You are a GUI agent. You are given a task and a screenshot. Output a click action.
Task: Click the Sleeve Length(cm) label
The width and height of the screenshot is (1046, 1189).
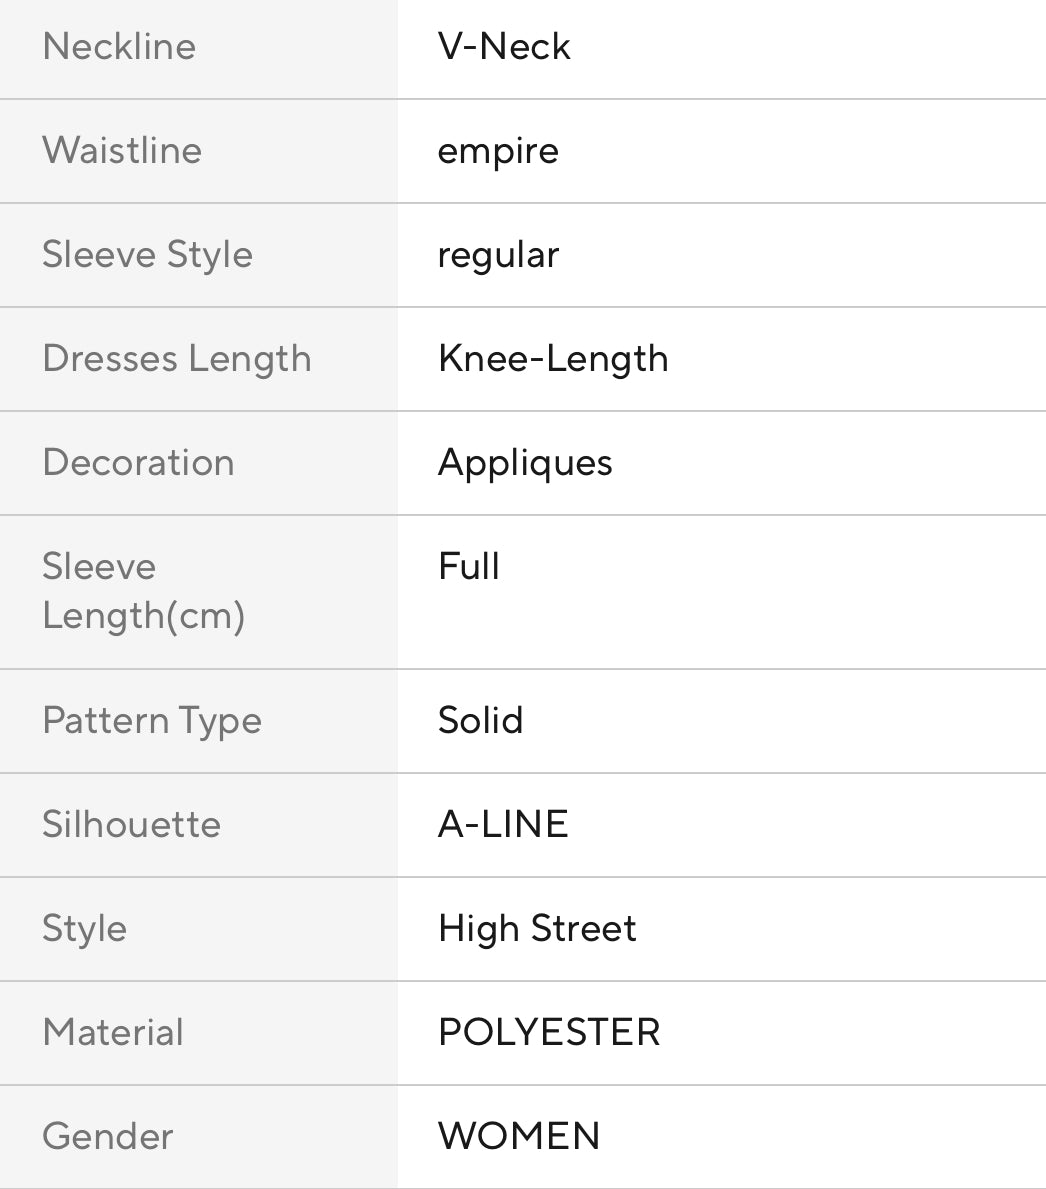tap(143, 591)
